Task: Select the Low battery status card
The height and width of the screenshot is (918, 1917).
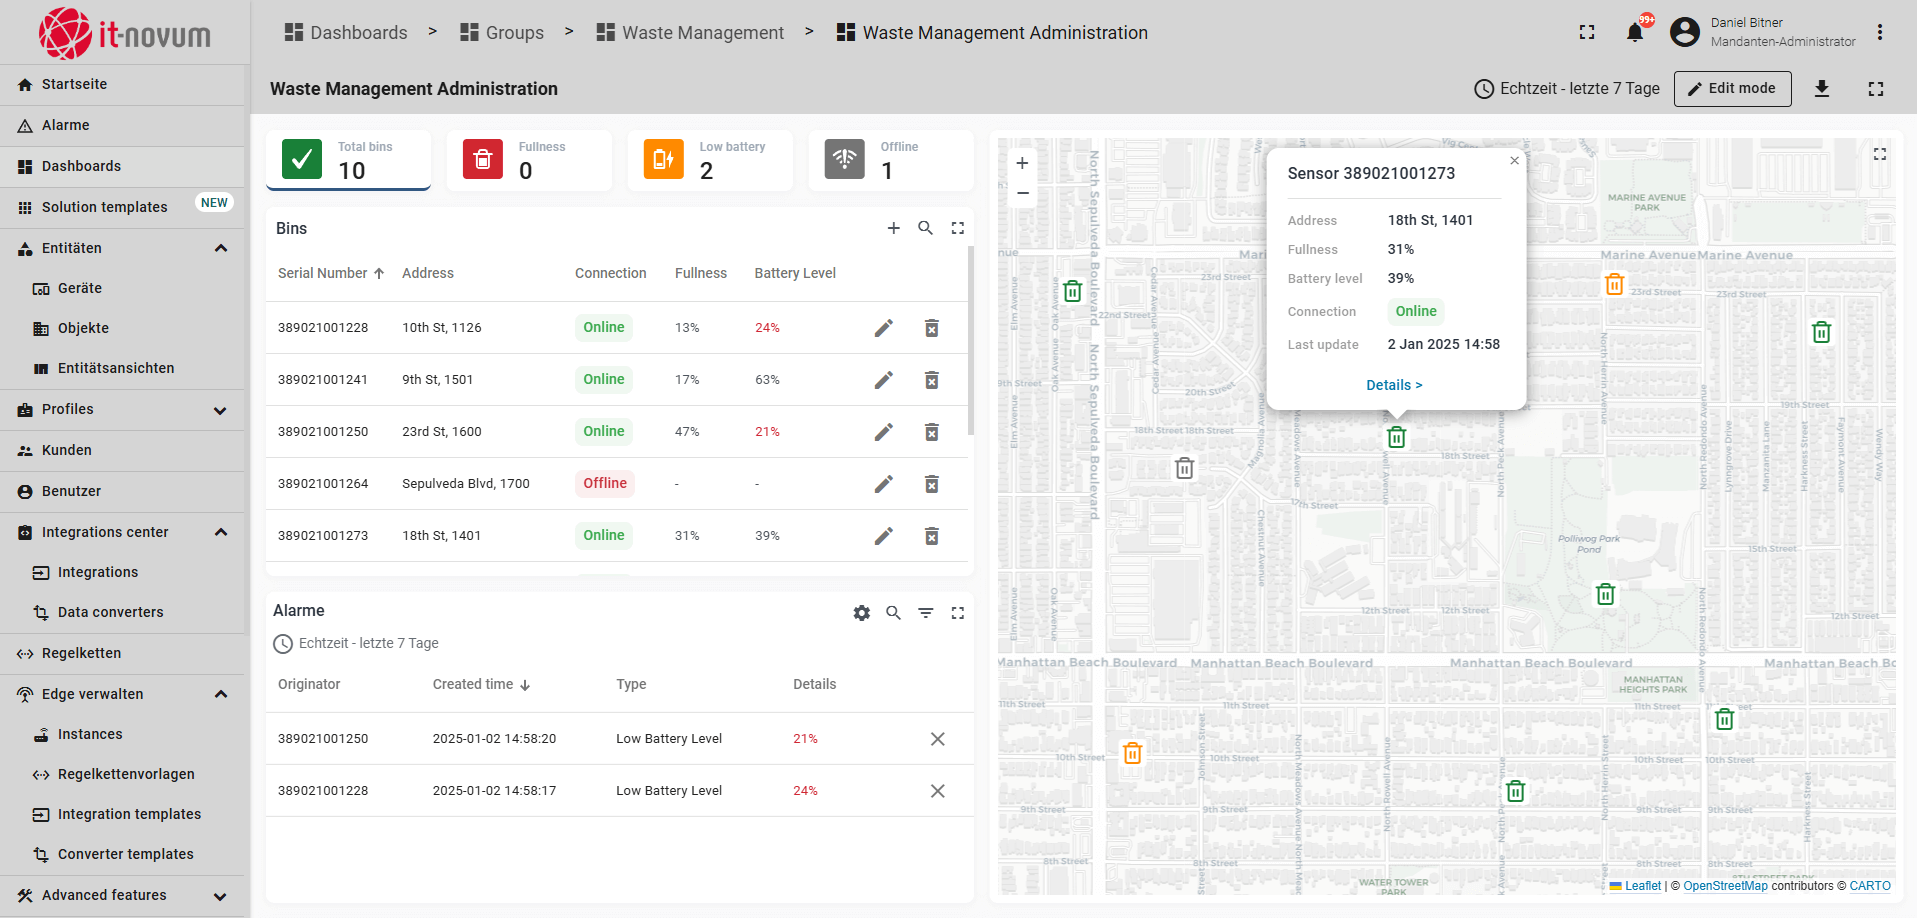Action: coord(709,160)
